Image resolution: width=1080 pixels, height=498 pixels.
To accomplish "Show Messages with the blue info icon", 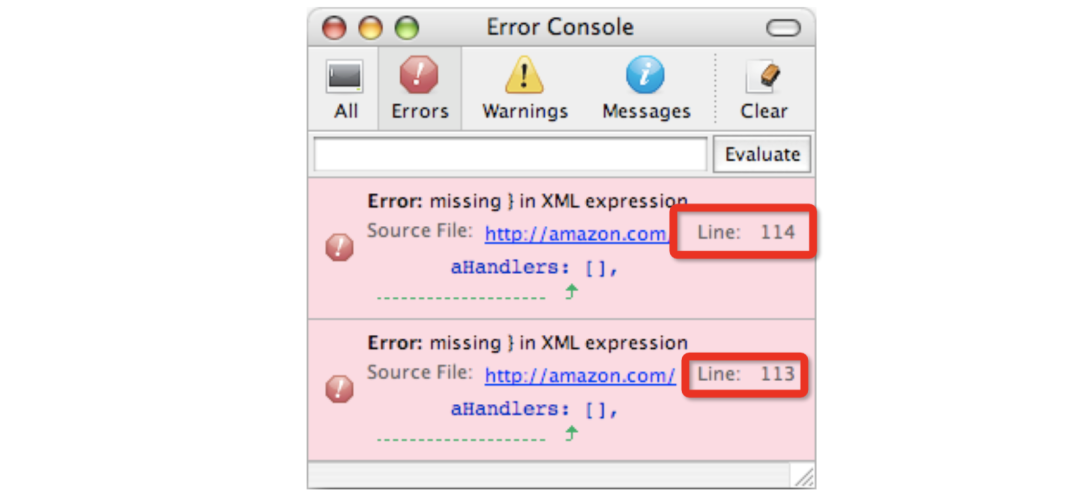I will 645,74.
